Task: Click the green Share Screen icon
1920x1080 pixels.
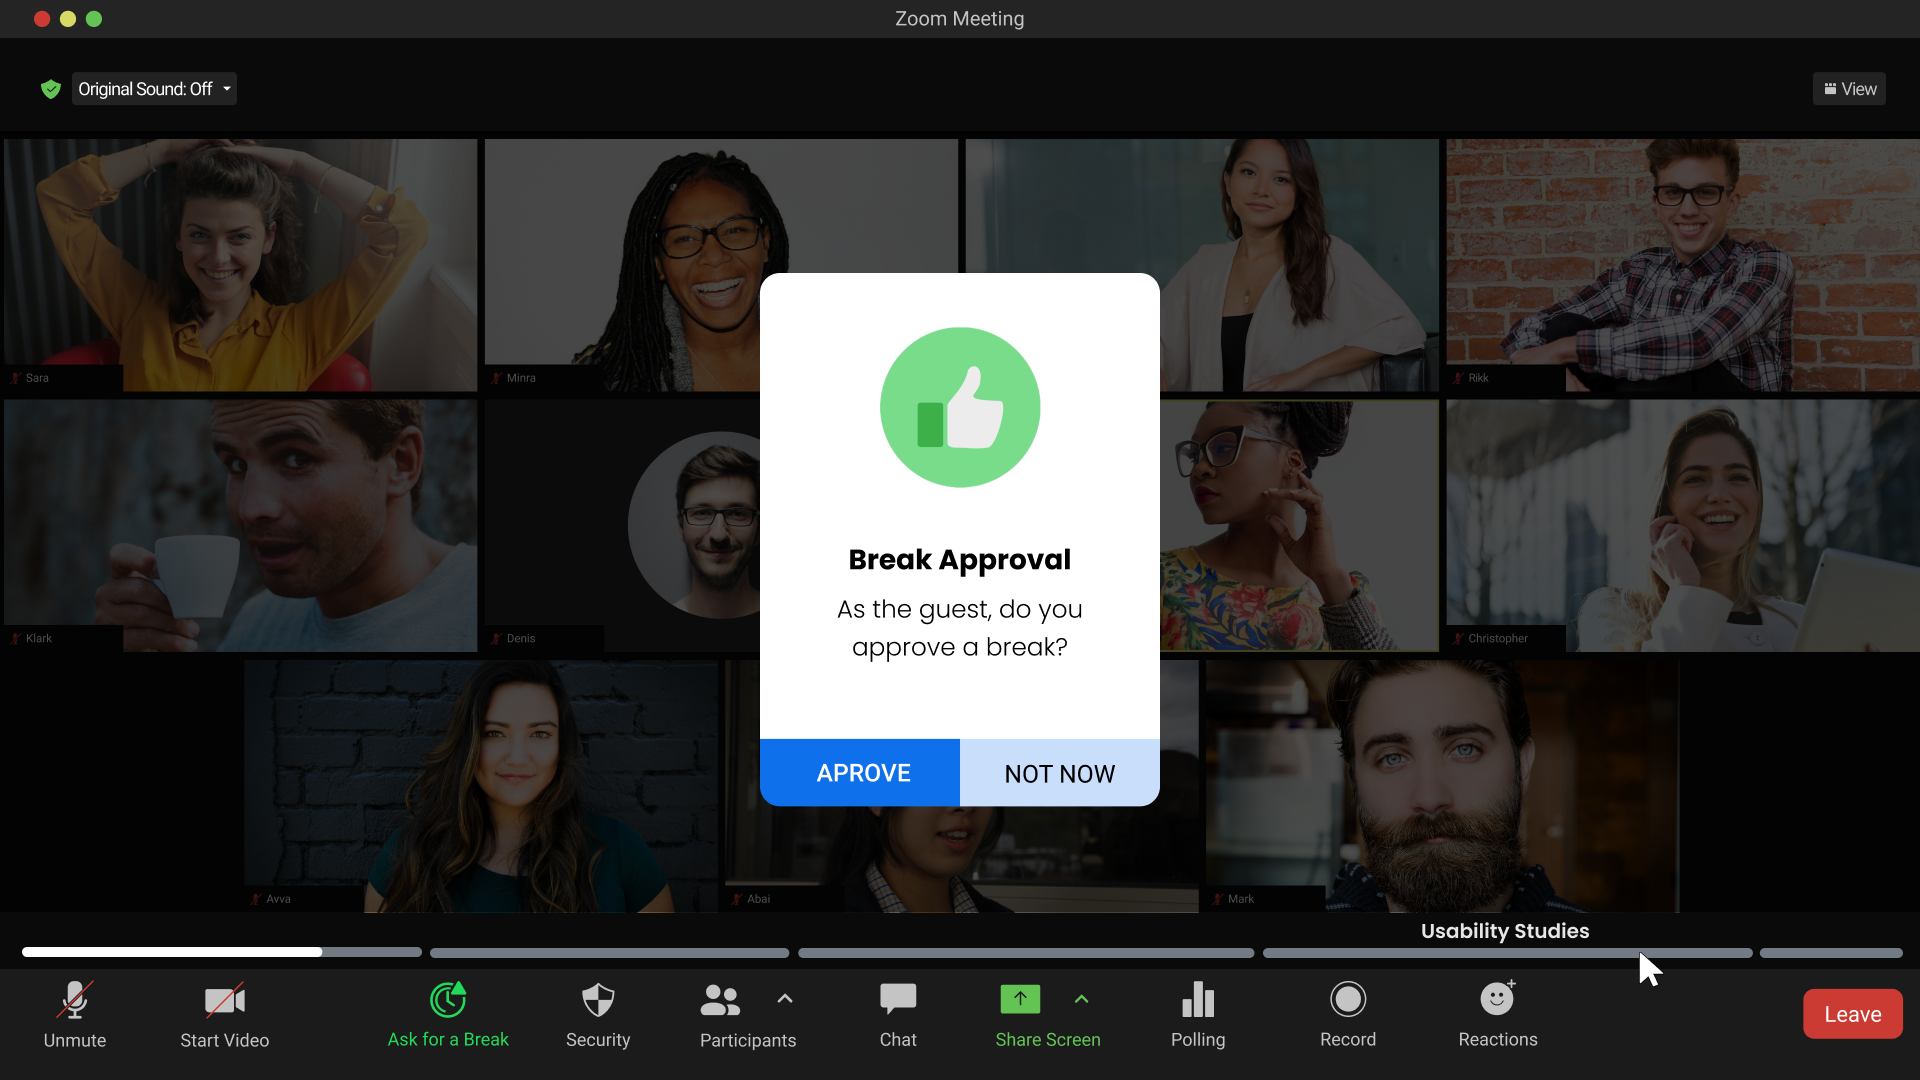Action: pyautogui.click(x=1020, y=999)
